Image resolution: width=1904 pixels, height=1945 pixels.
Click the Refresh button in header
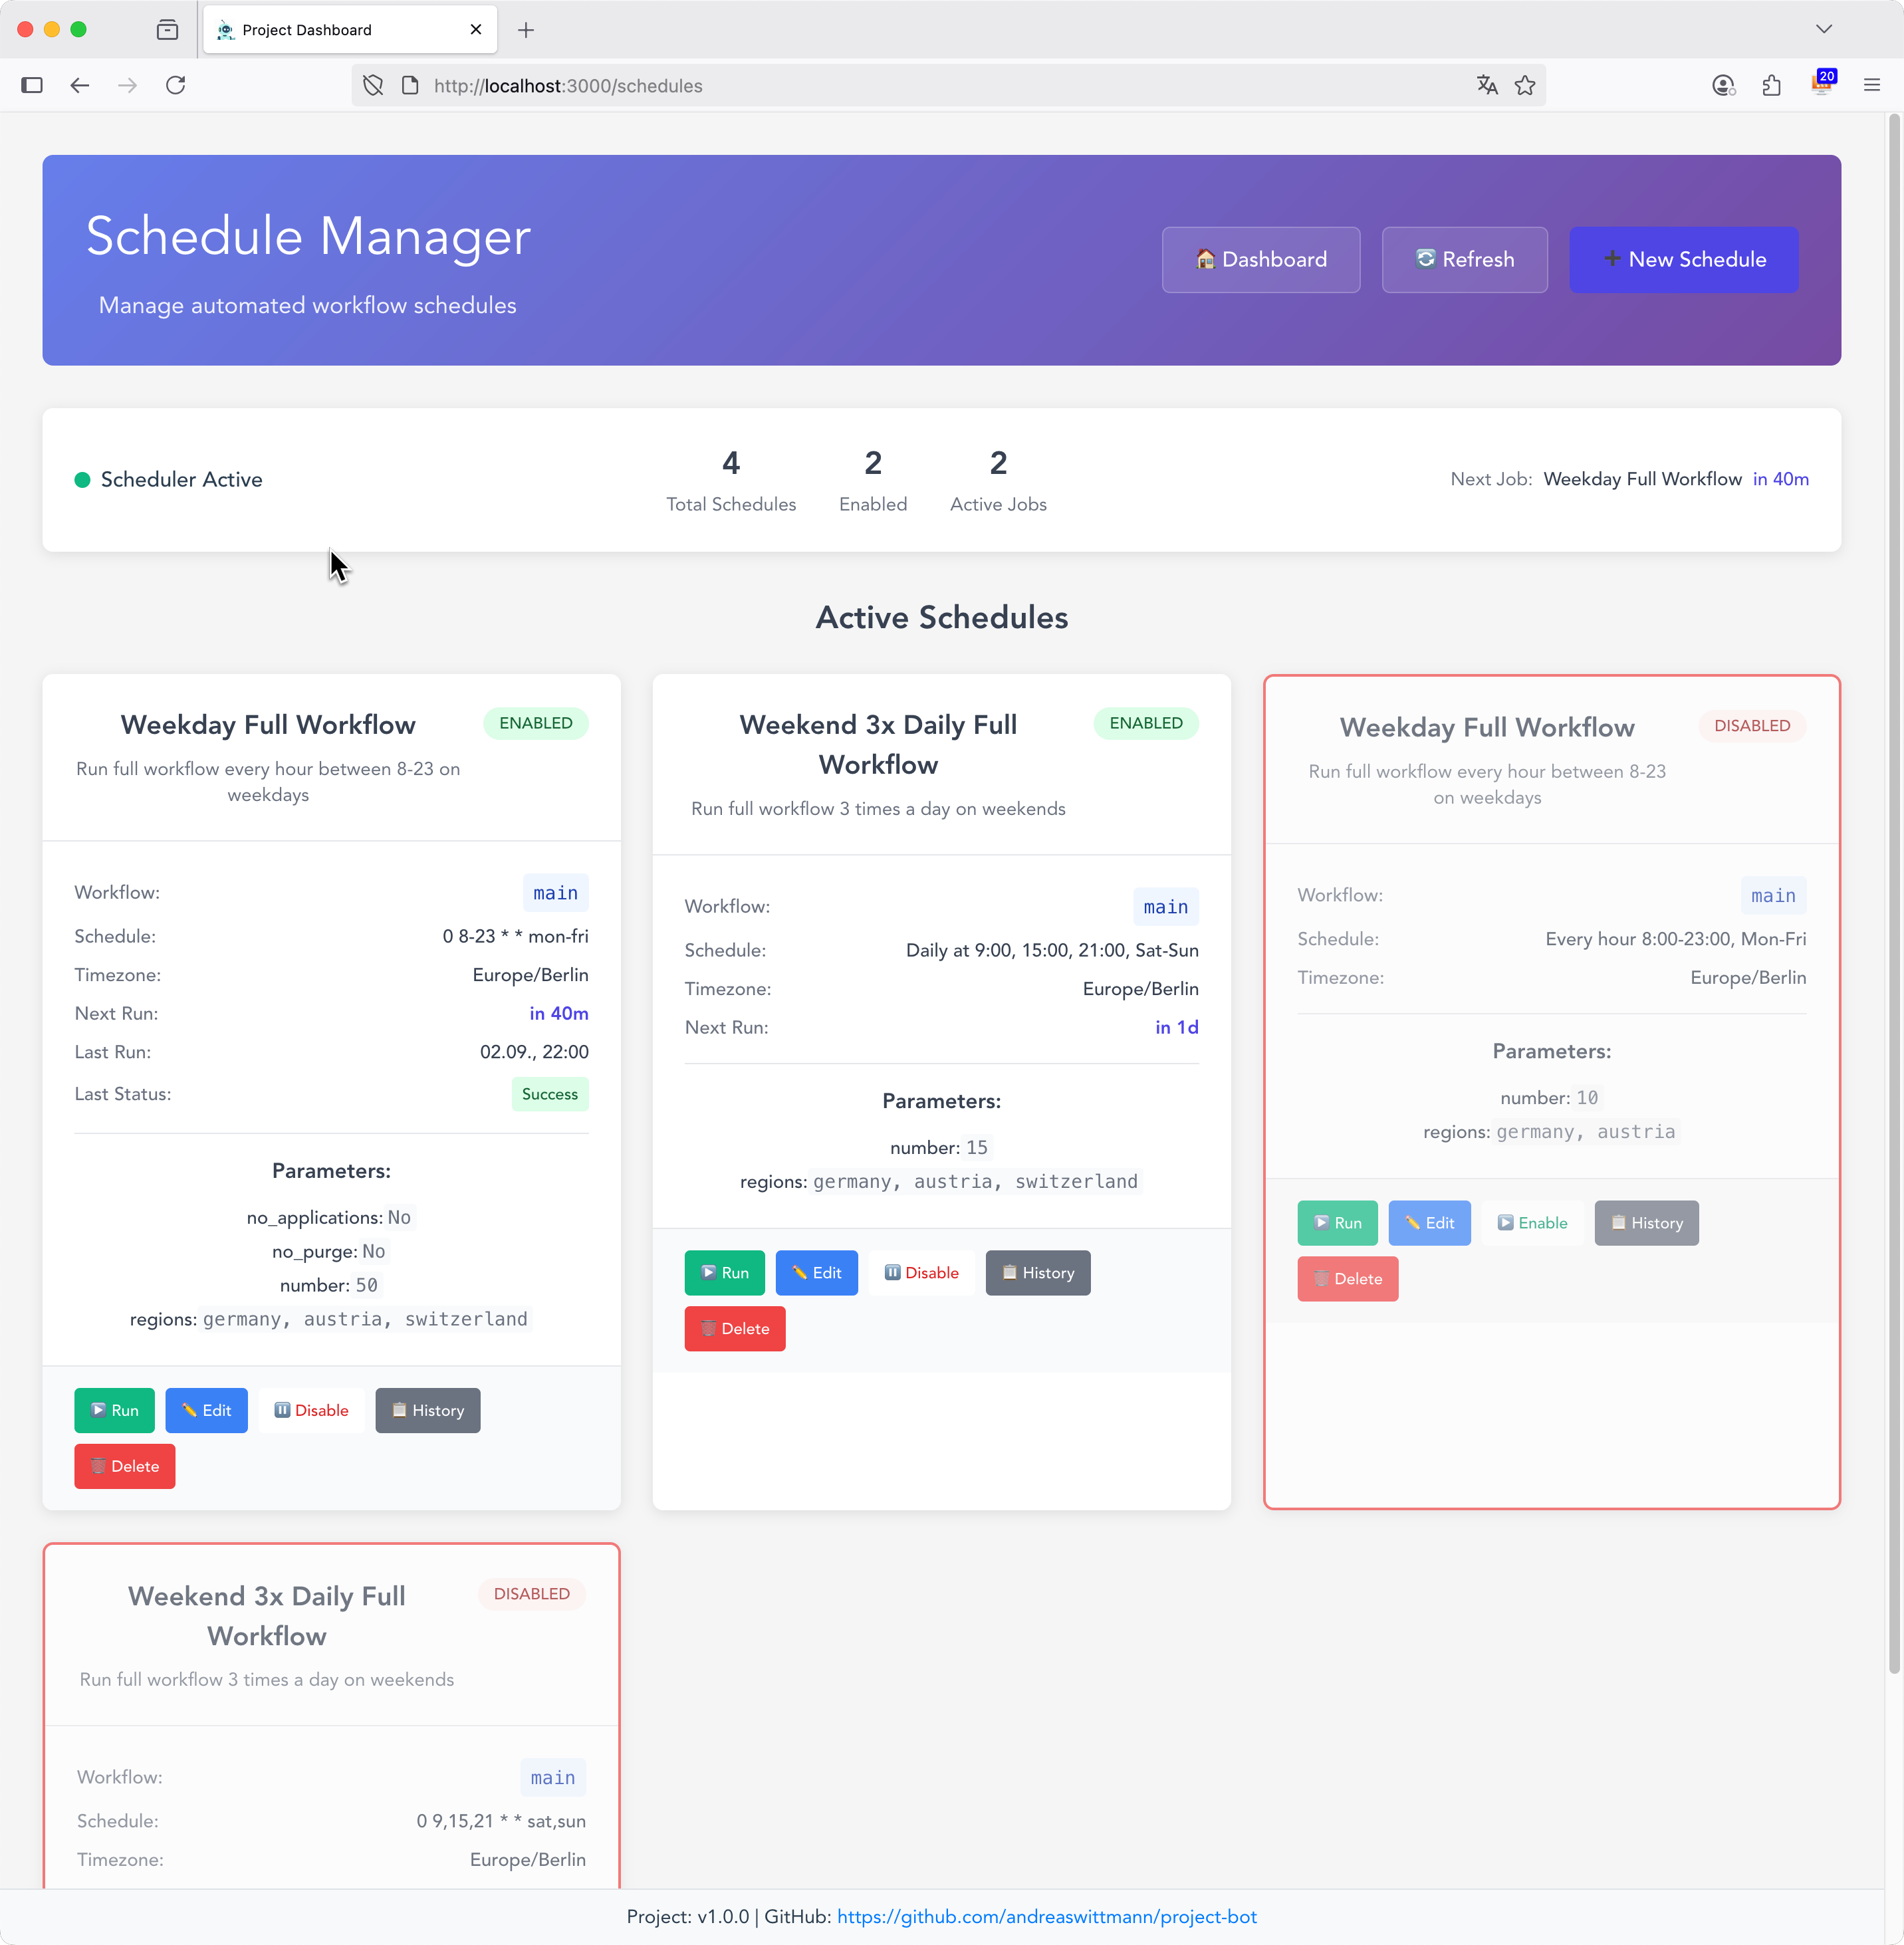1464,260
